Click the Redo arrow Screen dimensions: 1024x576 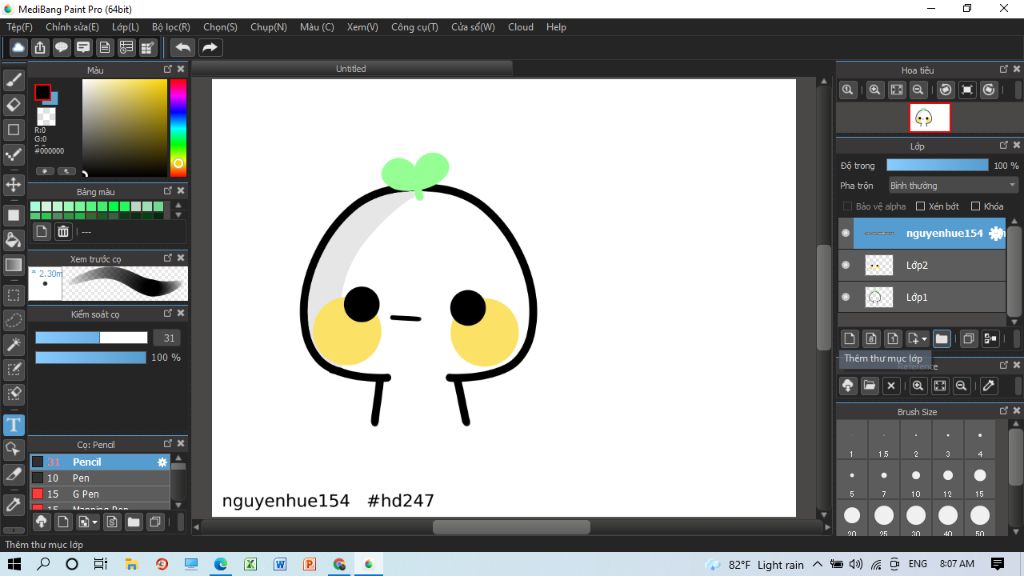(x=210, y=47)
